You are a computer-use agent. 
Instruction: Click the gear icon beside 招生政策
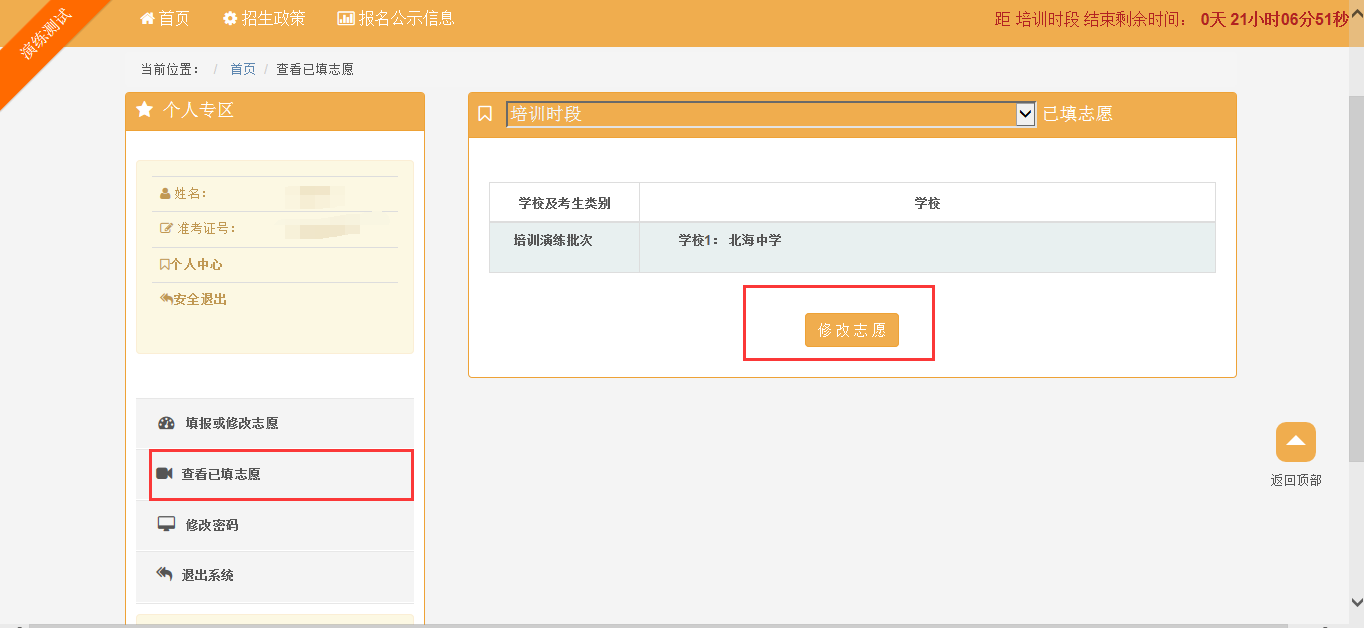(230, 18)
